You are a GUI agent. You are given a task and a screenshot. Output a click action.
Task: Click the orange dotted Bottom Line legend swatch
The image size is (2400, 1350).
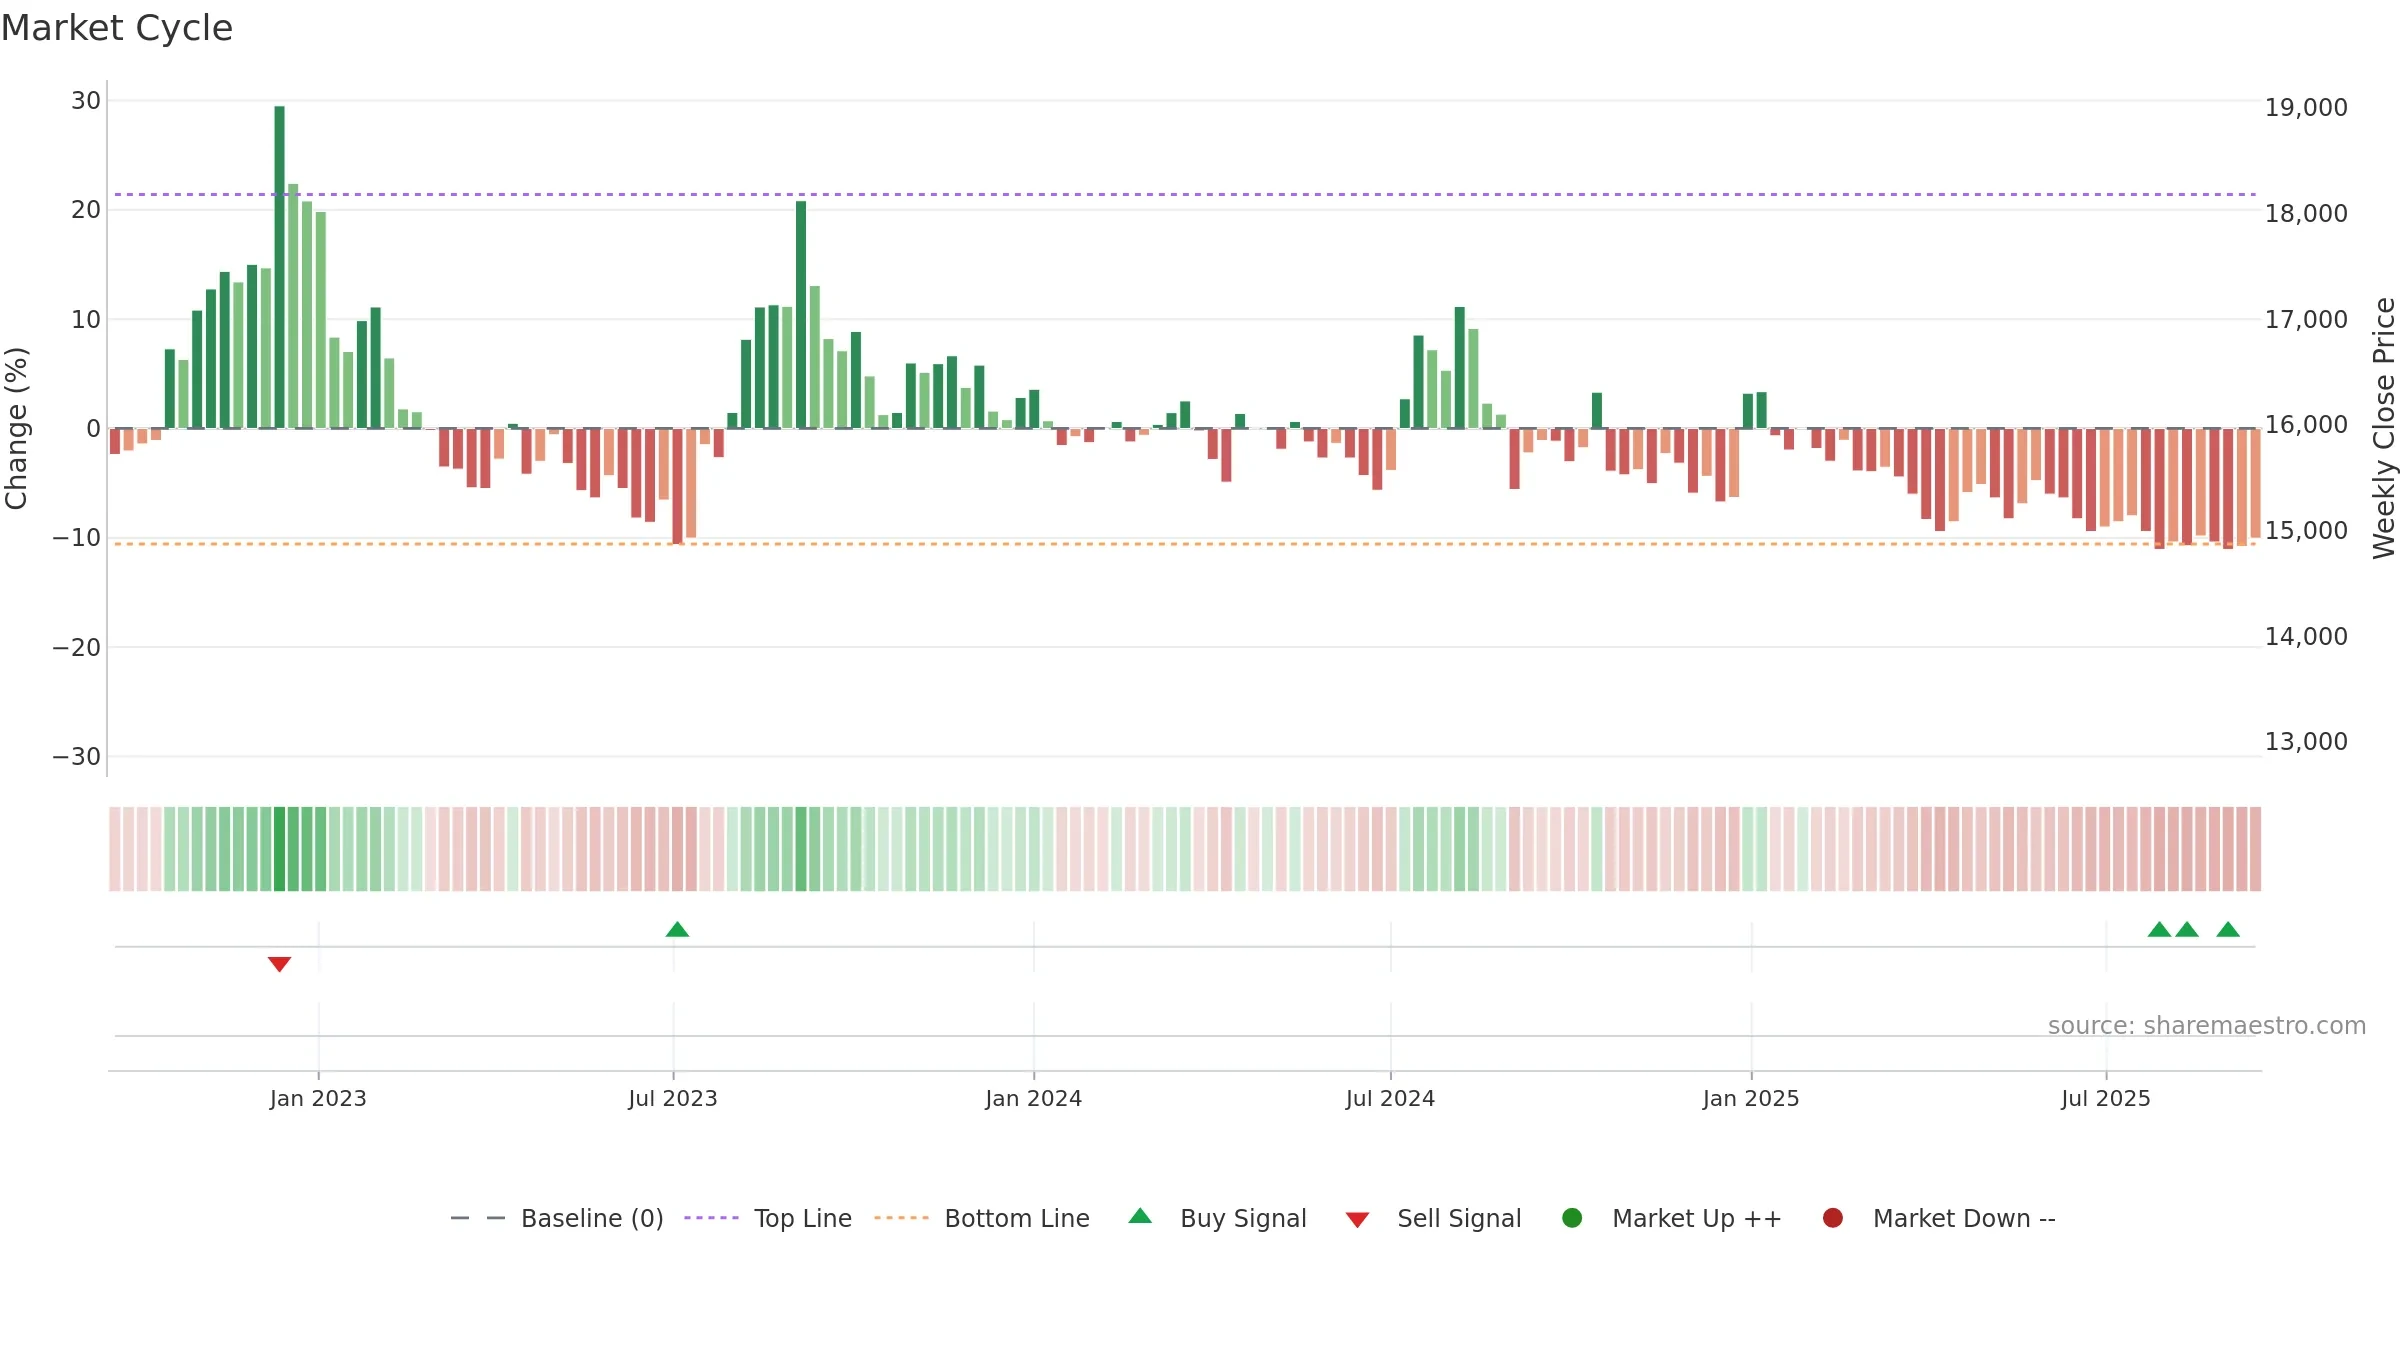(901, 1218)
